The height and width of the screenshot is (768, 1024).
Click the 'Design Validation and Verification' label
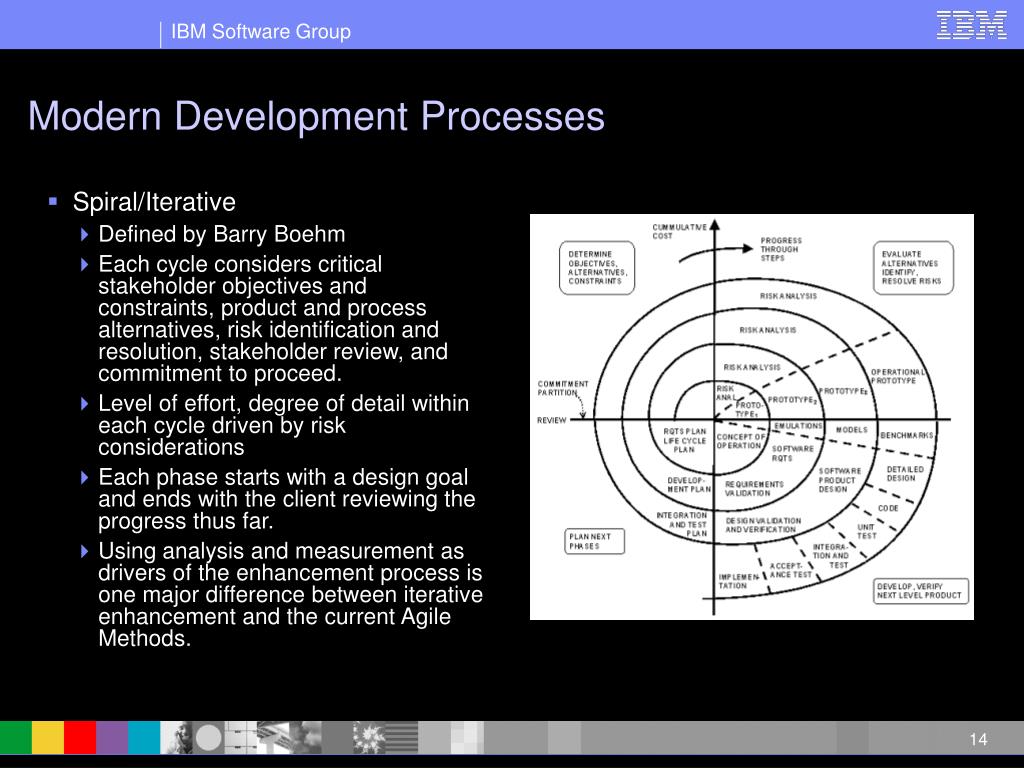pyautogui.click(x=763, y=525)
